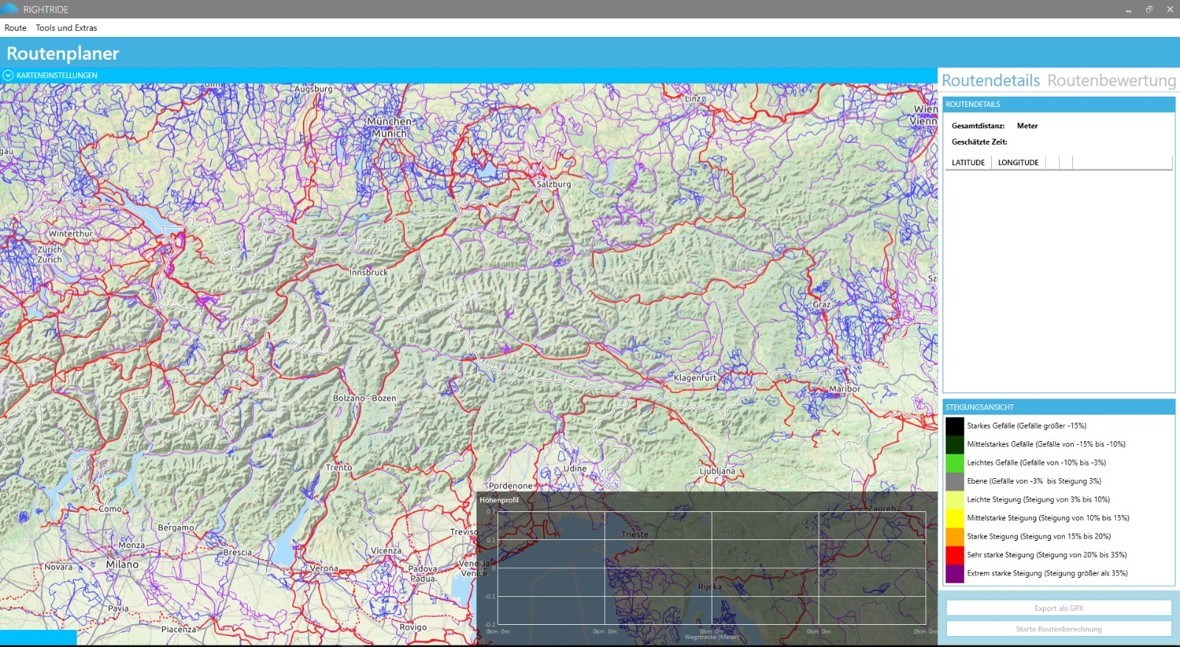
Task: Click Innsbruck on the map
Action: click(369, 272)
